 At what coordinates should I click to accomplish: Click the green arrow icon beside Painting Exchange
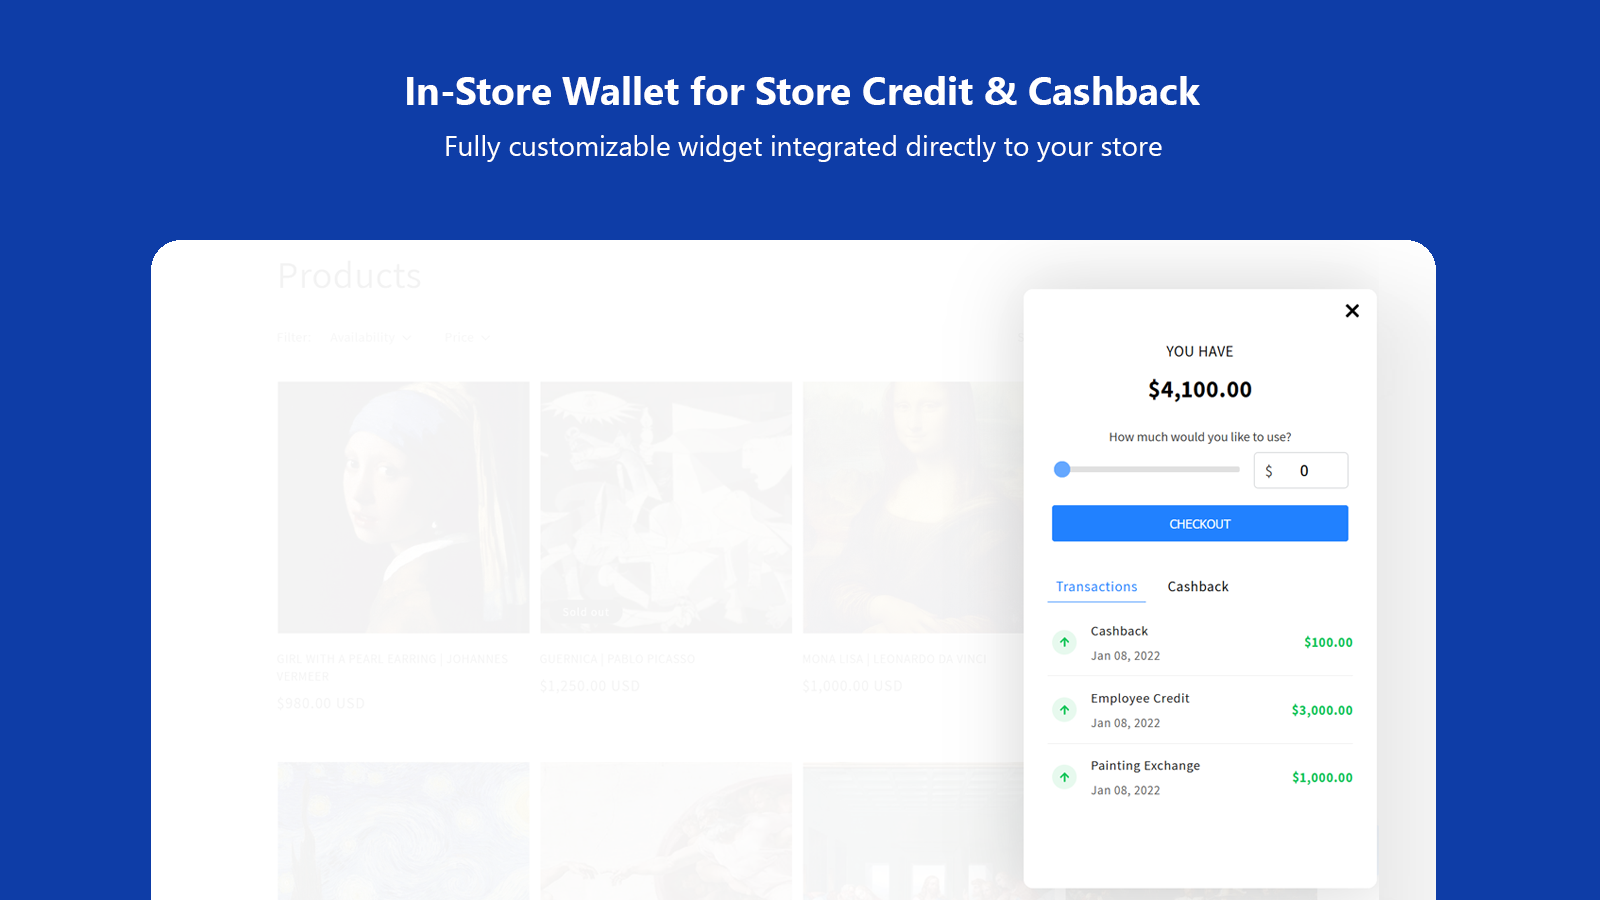coord(1064,777)
